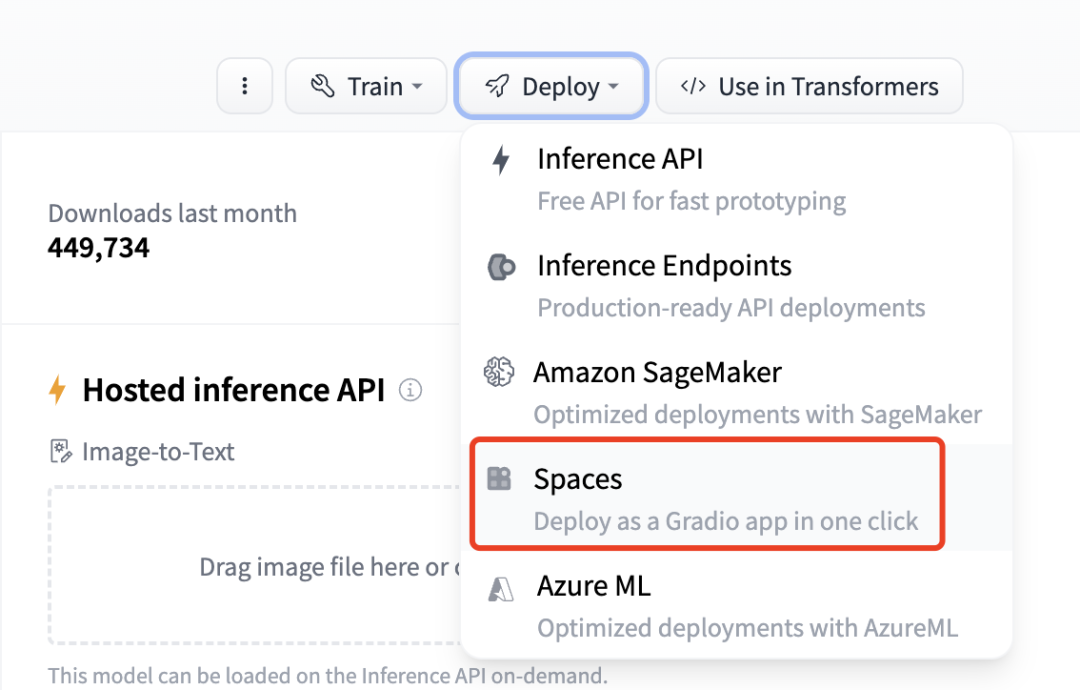Select the Spaces grid icon
This screenshot has height=690, width=1080.
click(x=502, y=479)
